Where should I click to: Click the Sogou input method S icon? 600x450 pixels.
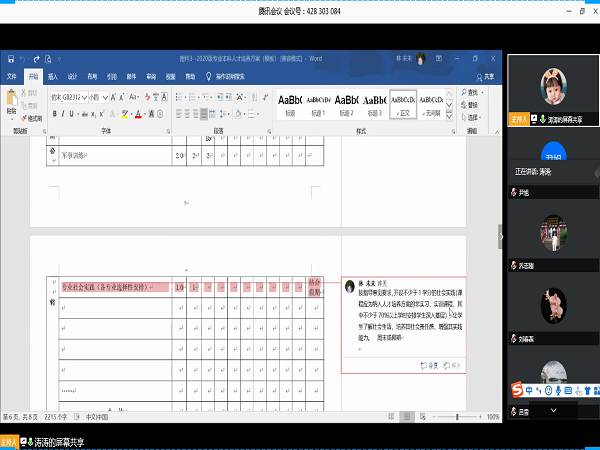point(518,387)
